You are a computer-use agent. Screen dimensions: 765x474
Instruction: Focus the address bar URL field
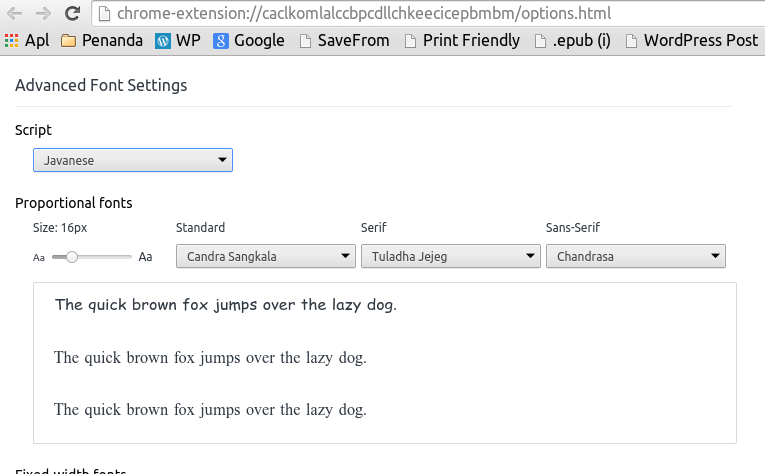click(429, 14)
